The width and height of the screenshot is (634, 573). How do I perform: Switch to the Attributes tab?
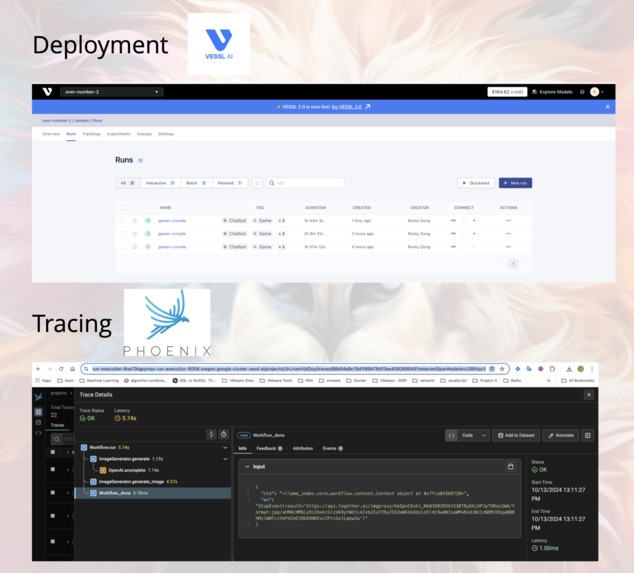(x=303, y=448)
